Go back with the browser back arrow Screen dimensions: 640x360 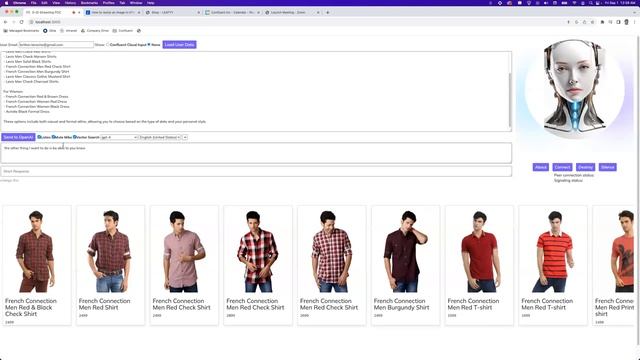tap(5, 22)
